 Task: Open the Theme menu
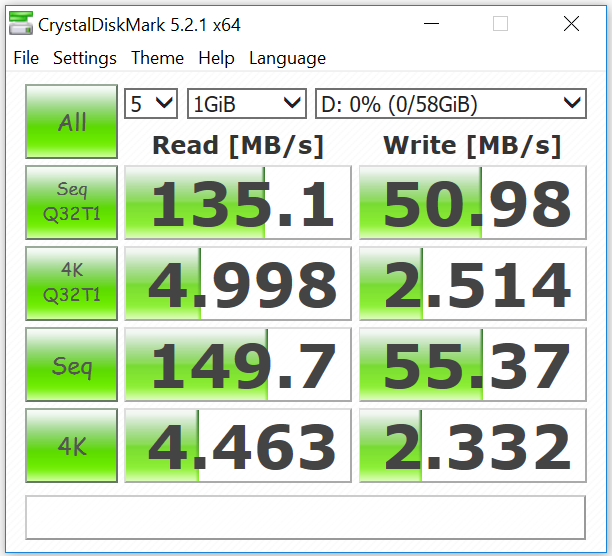click(157, 58)
